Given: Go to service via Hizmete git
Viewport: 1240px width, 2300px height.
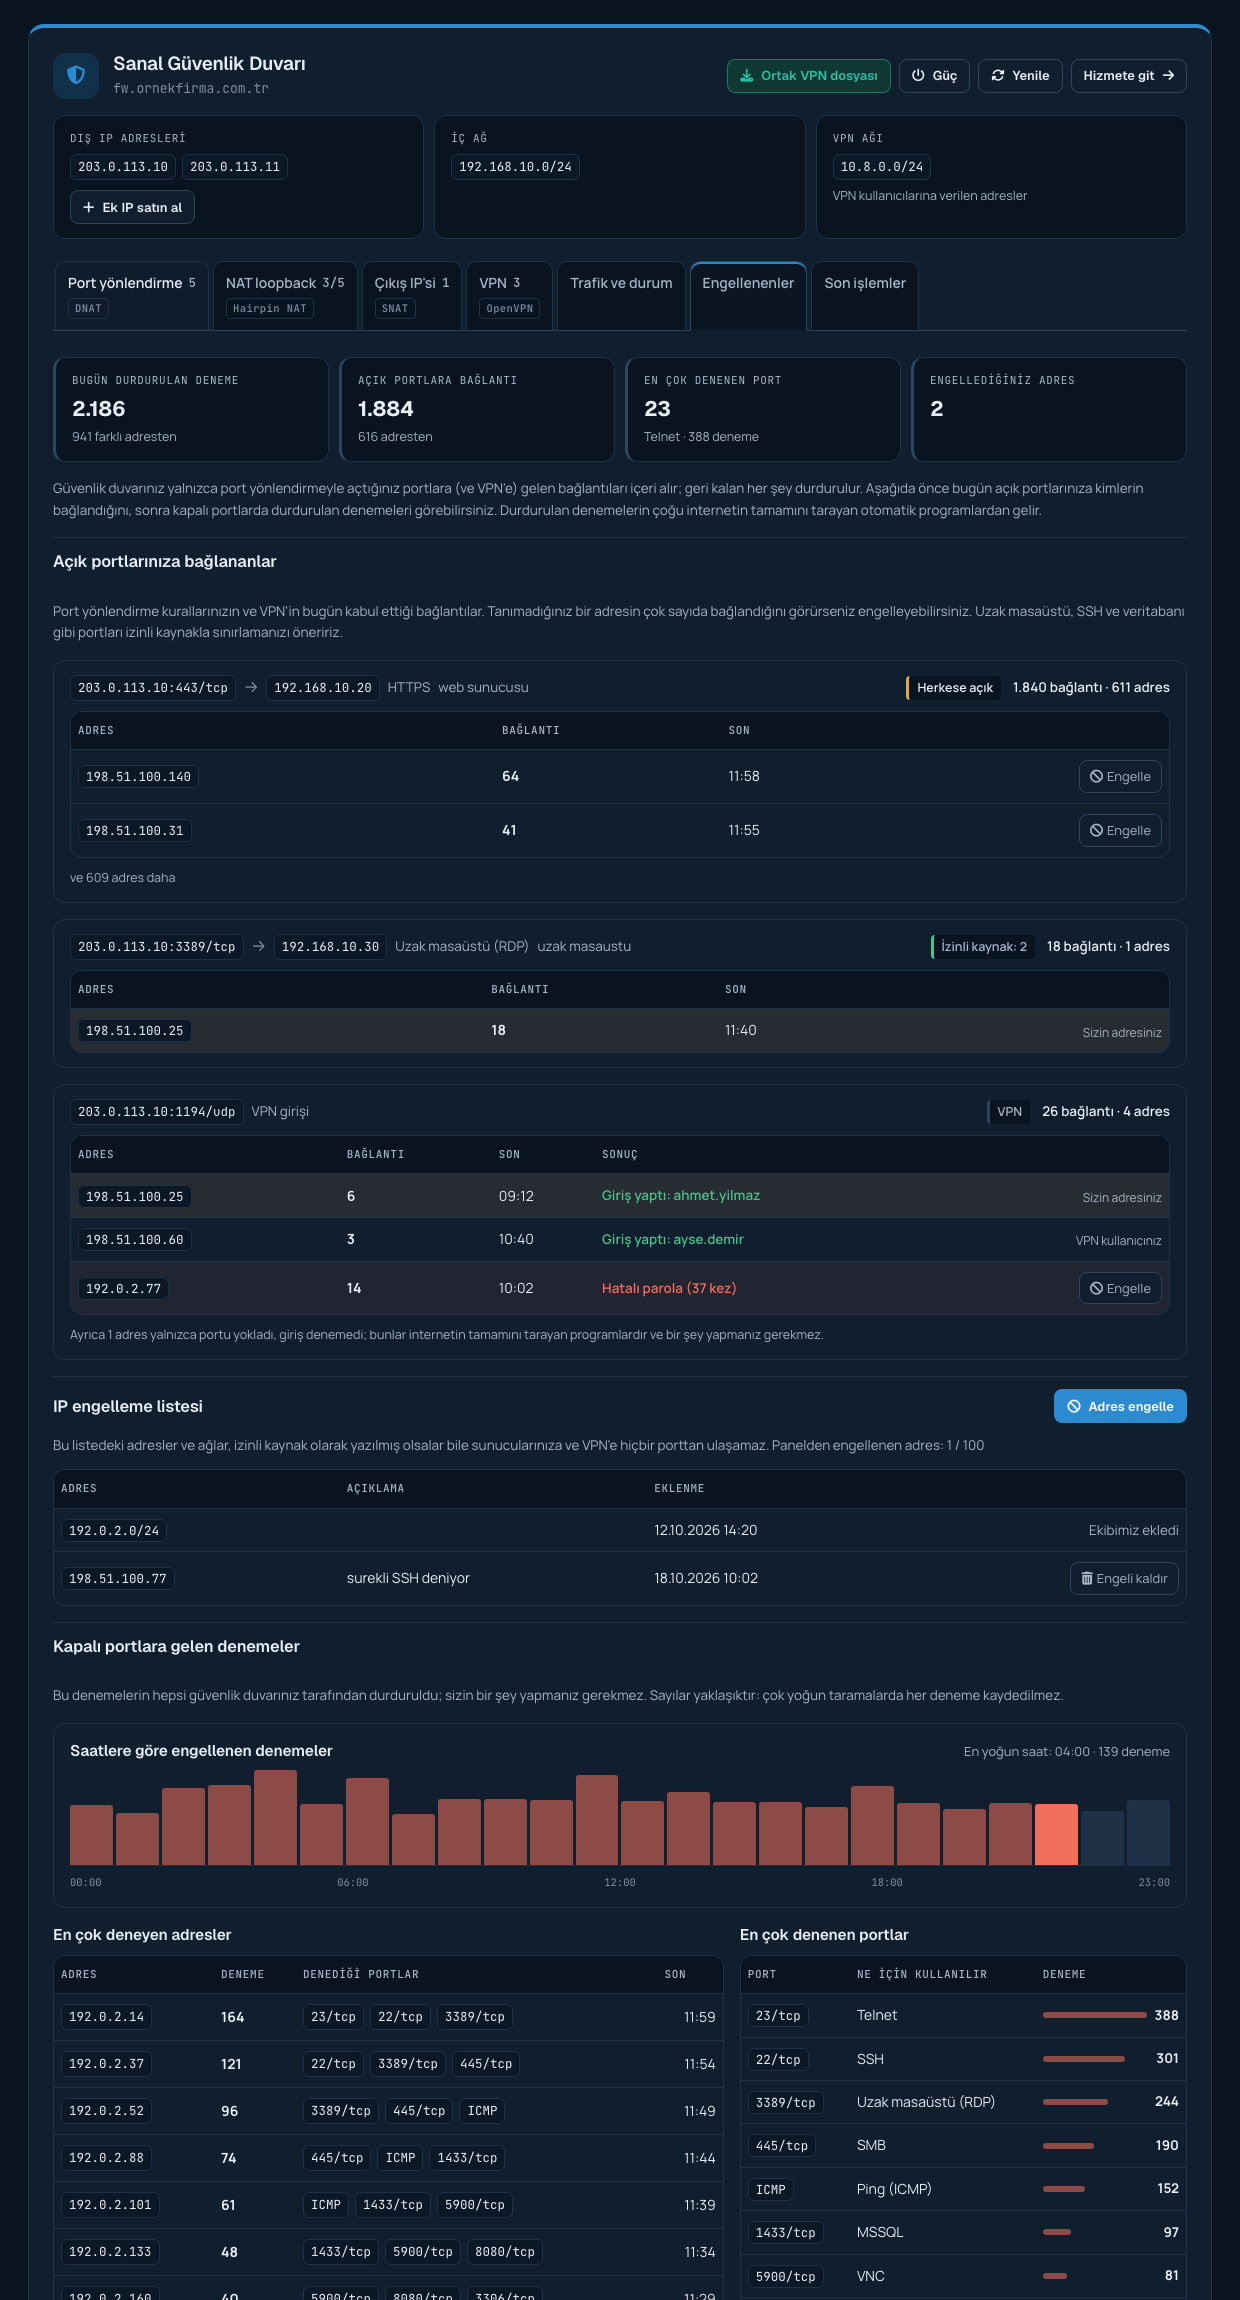Looking at the screenshot, I should (x=1128, y=76).
